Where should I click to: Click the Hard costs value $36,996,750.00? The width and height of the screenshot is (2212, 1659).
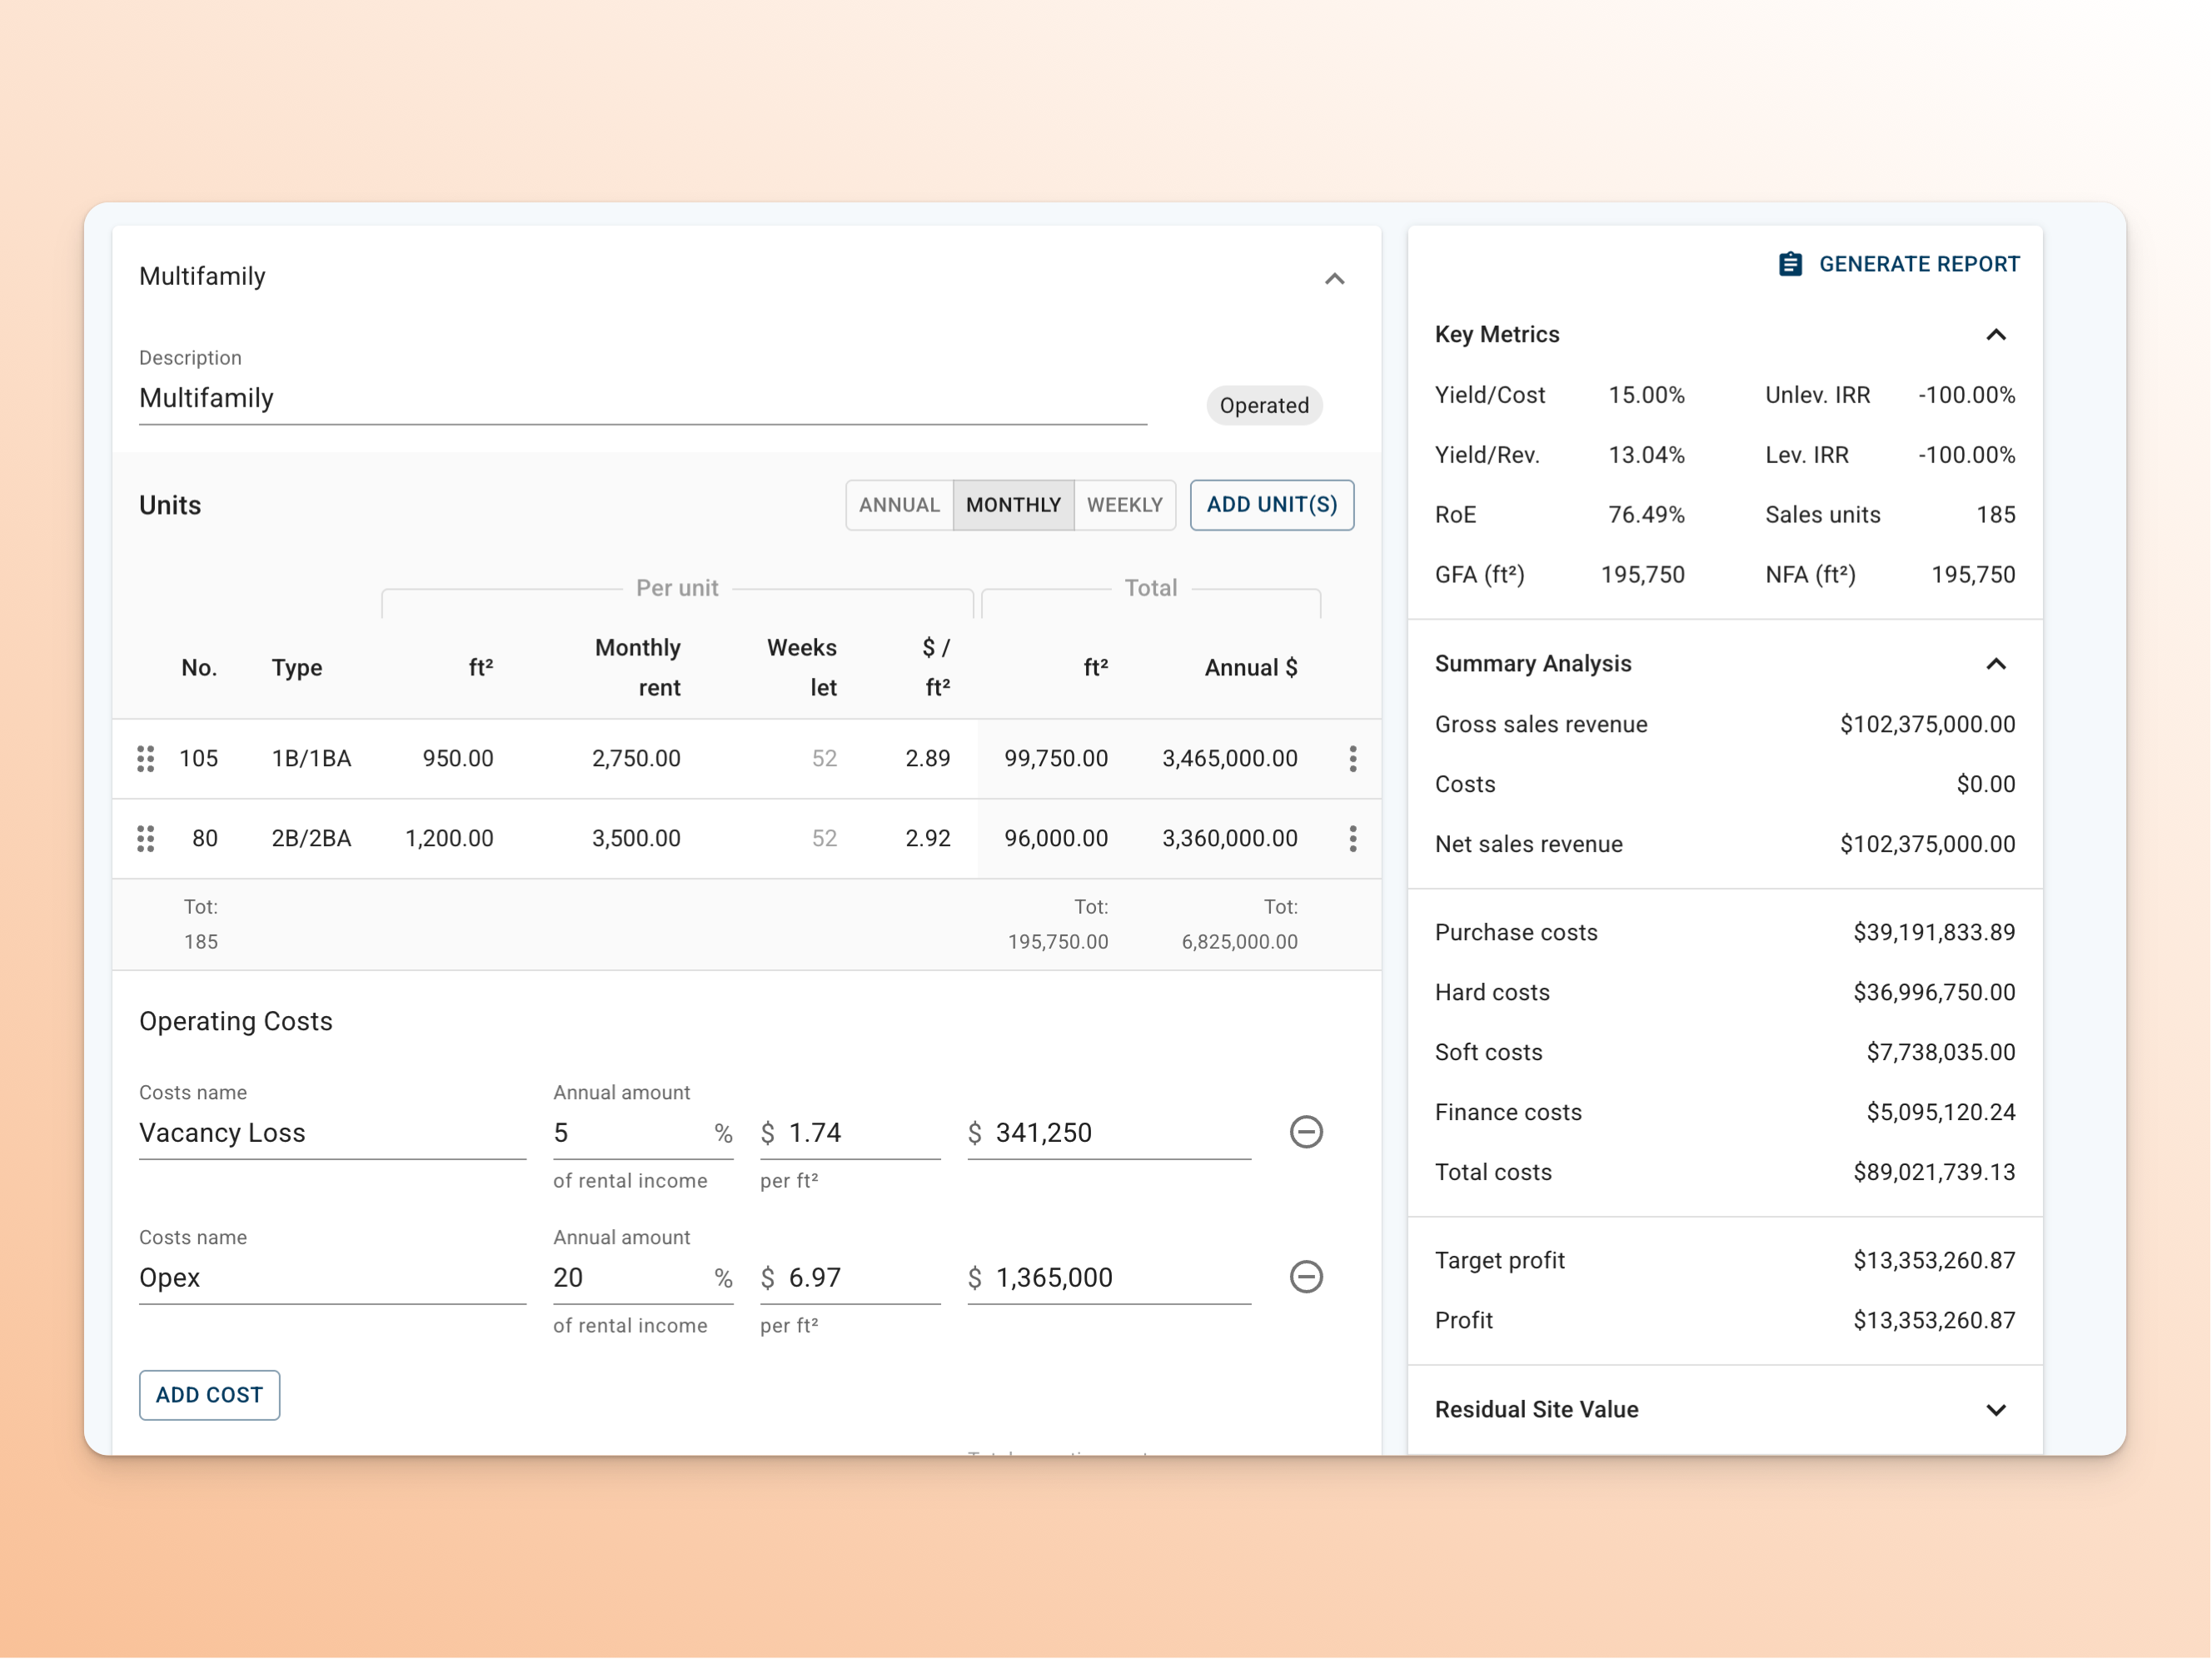coord(1934,993)
